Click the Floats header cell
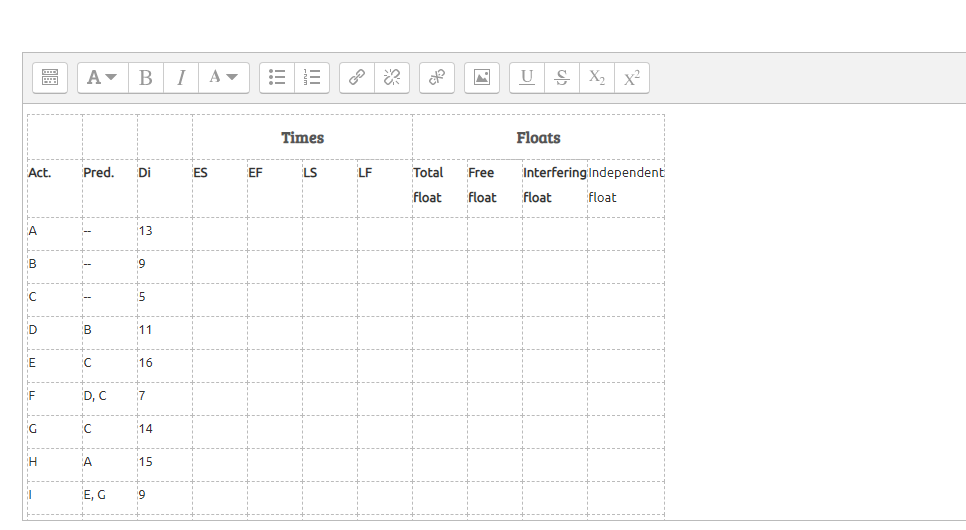This screenshot has width=966, height=530. [538, 137]
